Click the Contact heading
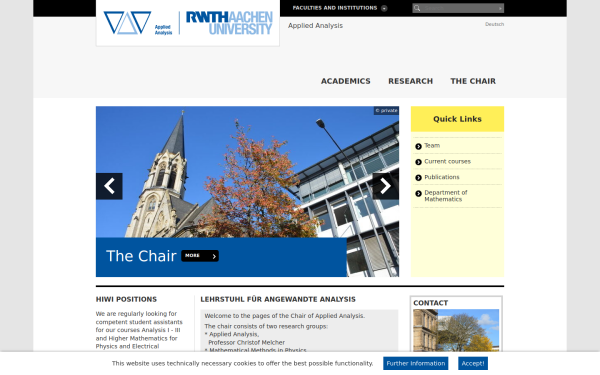This screenshot has width=600, height=375. pos(430,303)
